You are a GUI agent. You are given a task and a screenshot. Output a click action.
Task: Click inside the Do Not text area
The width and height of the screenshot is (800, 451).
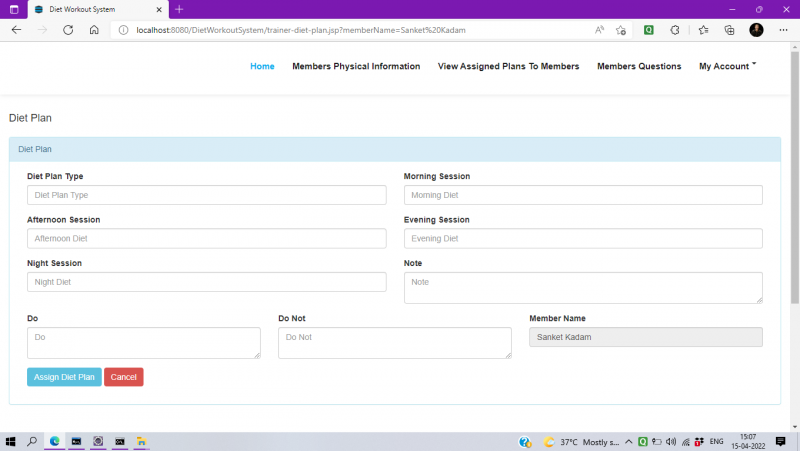pyautogui.click(x=395, y=343)
